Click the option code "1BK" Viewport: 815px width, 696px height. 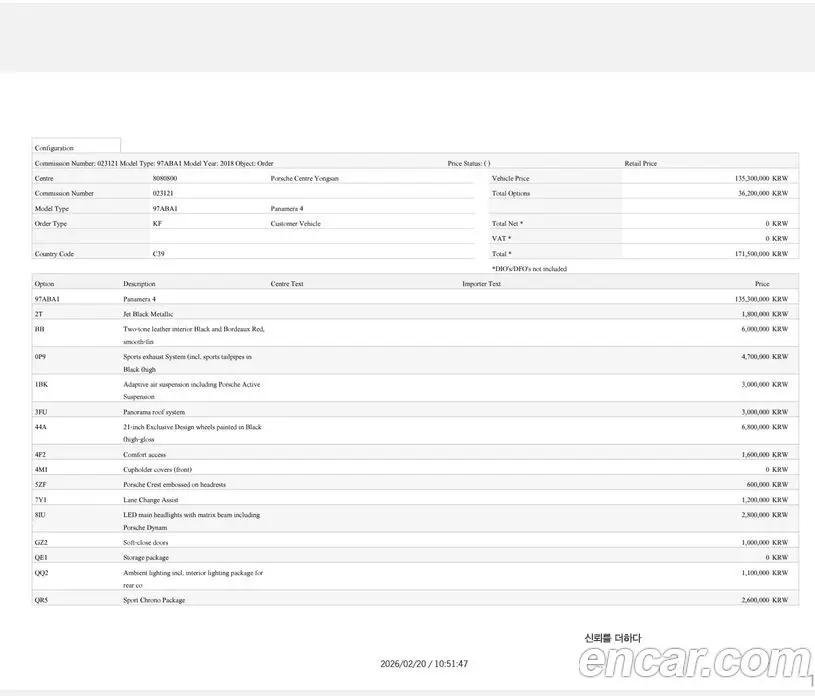click(x=41, y=384)
